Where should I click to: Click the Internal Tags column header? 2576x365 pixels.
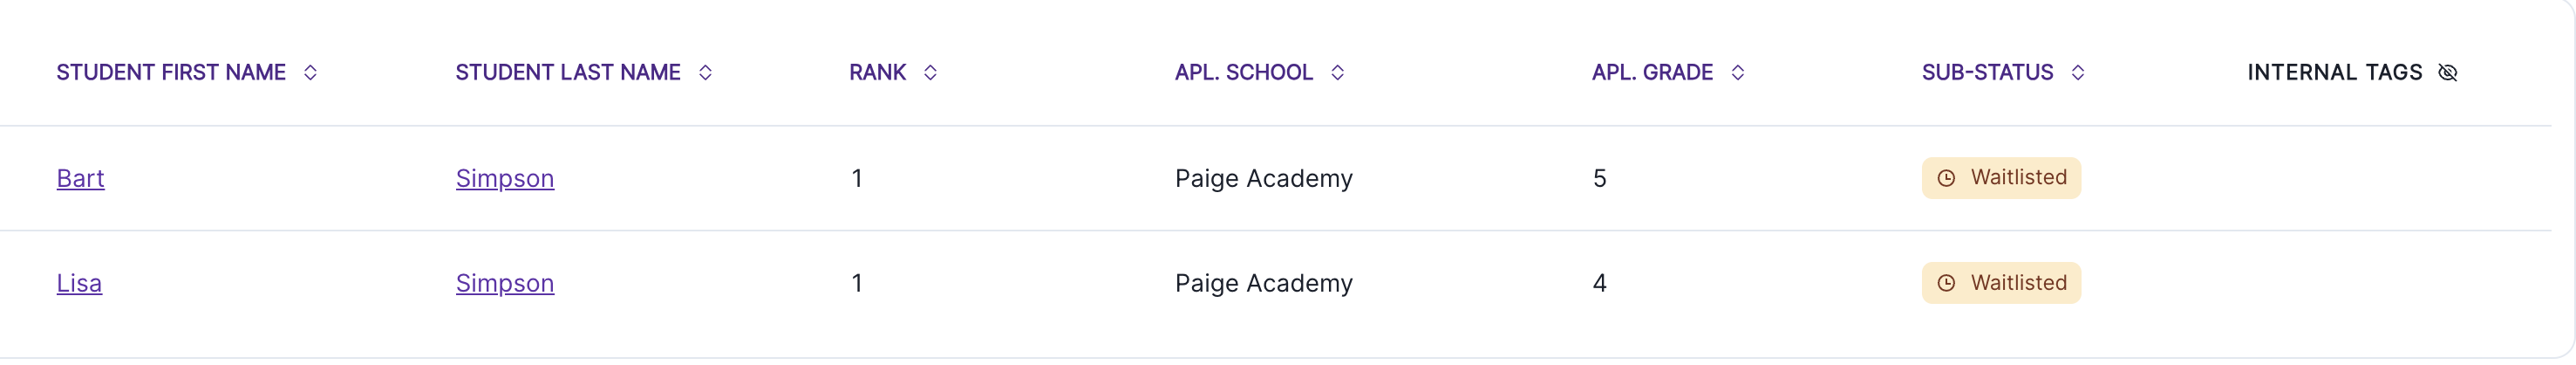pyautogui.click(x=2334, y=72)
